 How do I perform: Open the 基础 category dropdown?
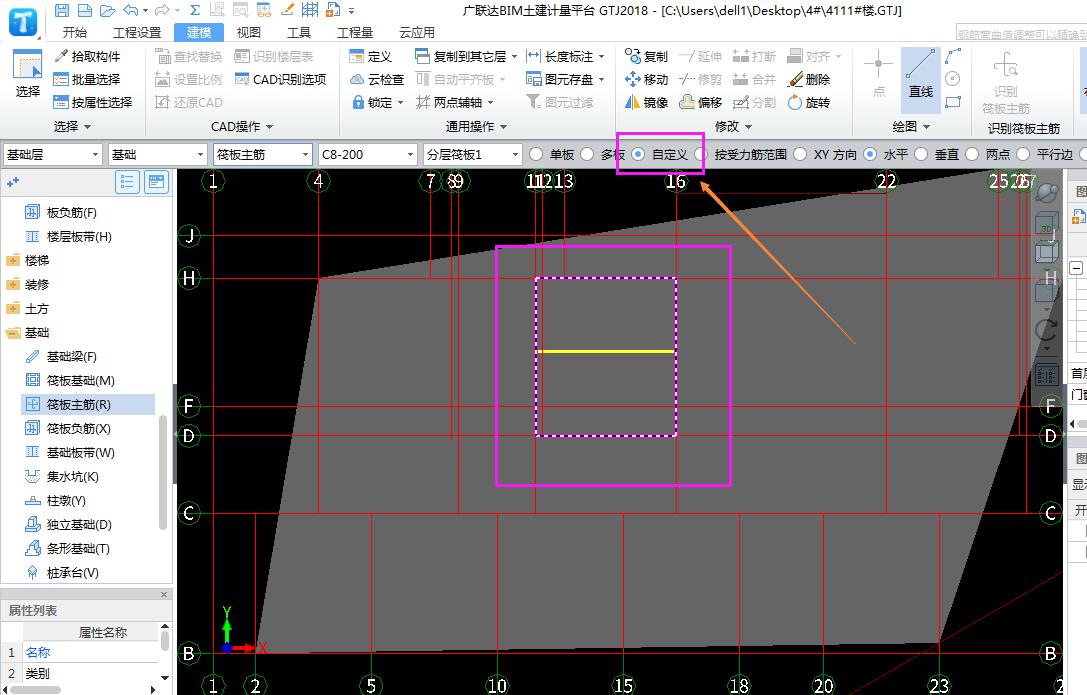157,154
